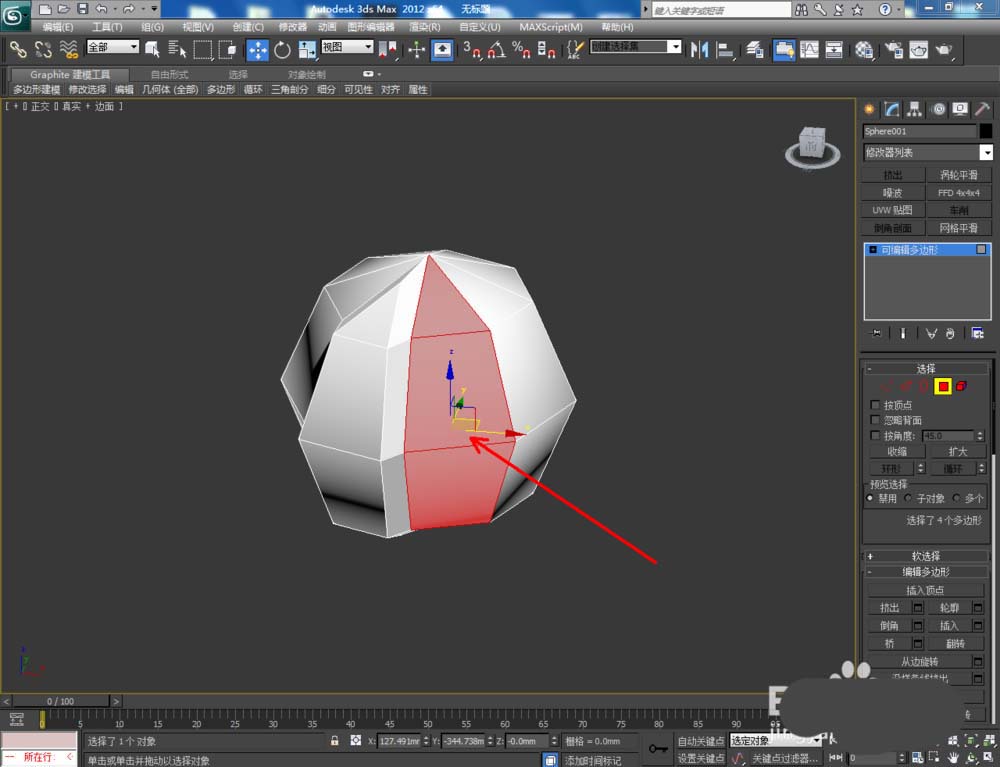Toggle the 忽略背面 checkbox

(x=876, y=420)
